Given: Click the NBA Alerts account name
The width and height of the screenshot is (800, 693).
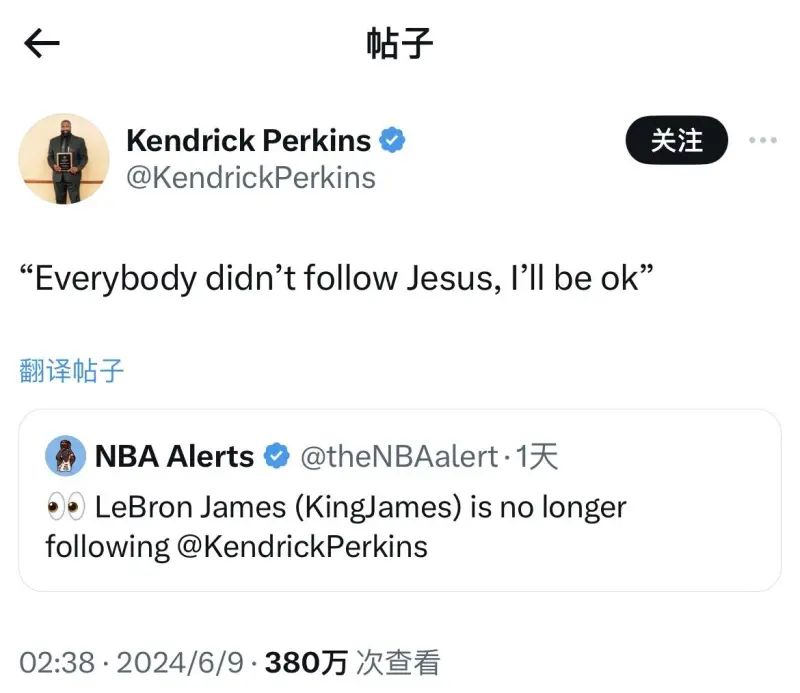Looking at the screenshot, I should click(174, 457).
